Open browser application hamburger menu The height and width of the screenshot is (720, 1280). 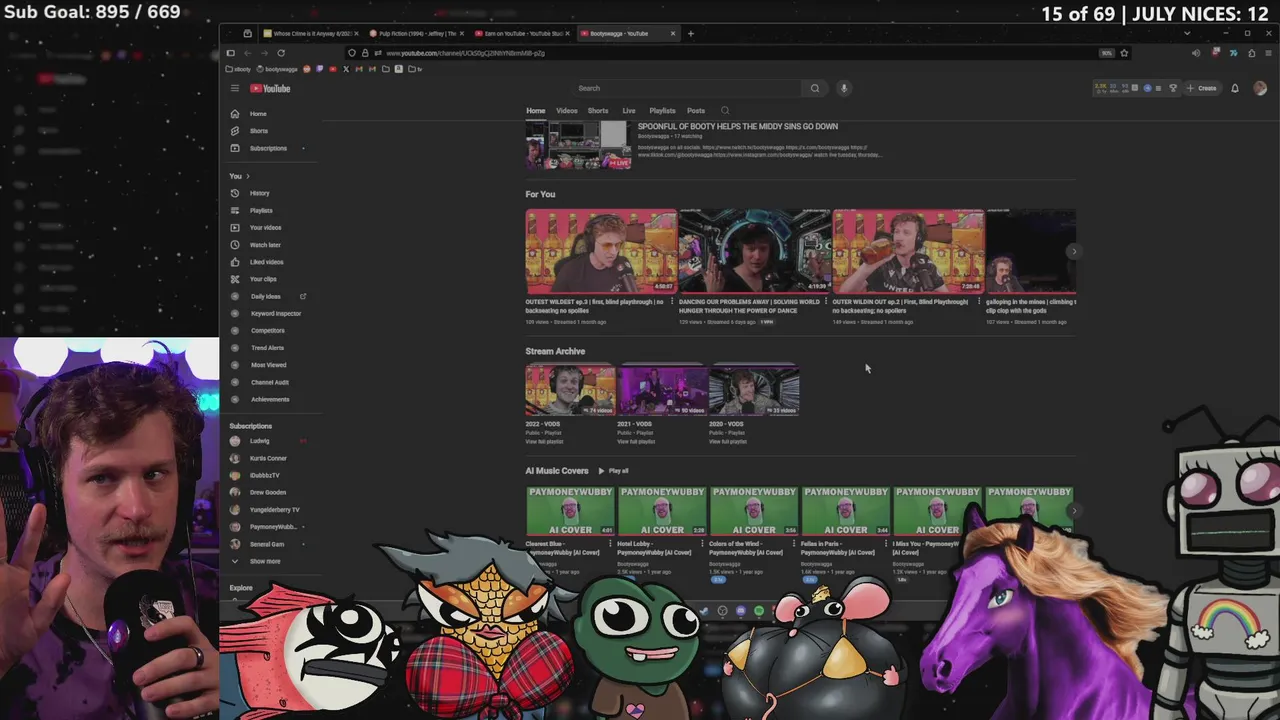1268,53
